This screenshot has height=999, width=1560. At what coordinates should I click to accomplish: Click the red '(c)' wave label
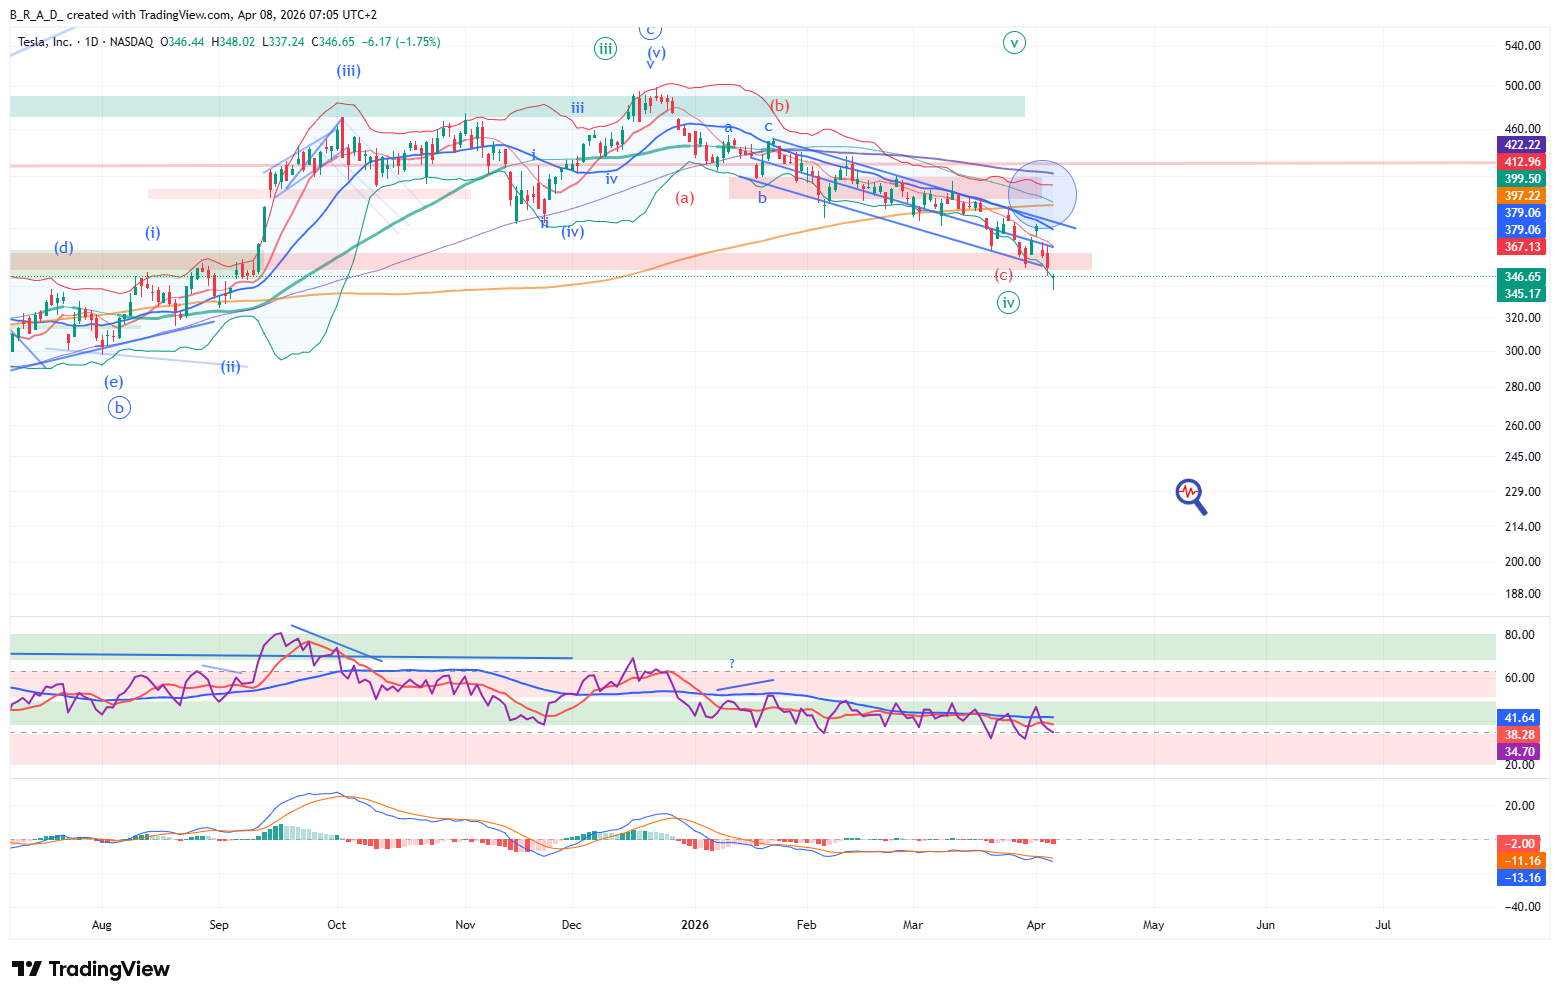point(1003,275)
